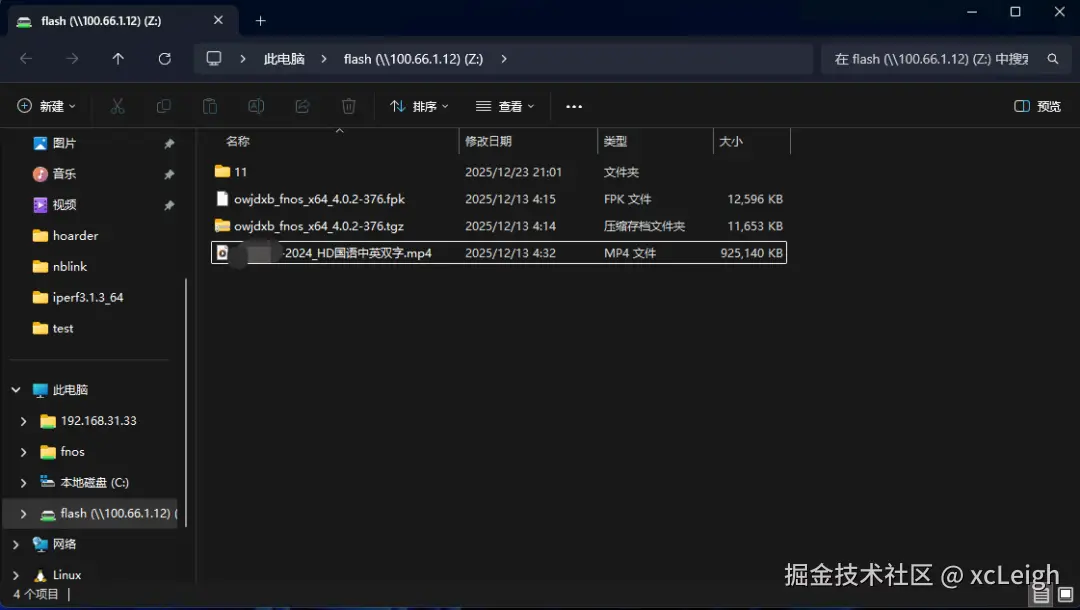Click the Refresh icon in the address bar
Screen dimensions: 1080x610
pos(164,59)
